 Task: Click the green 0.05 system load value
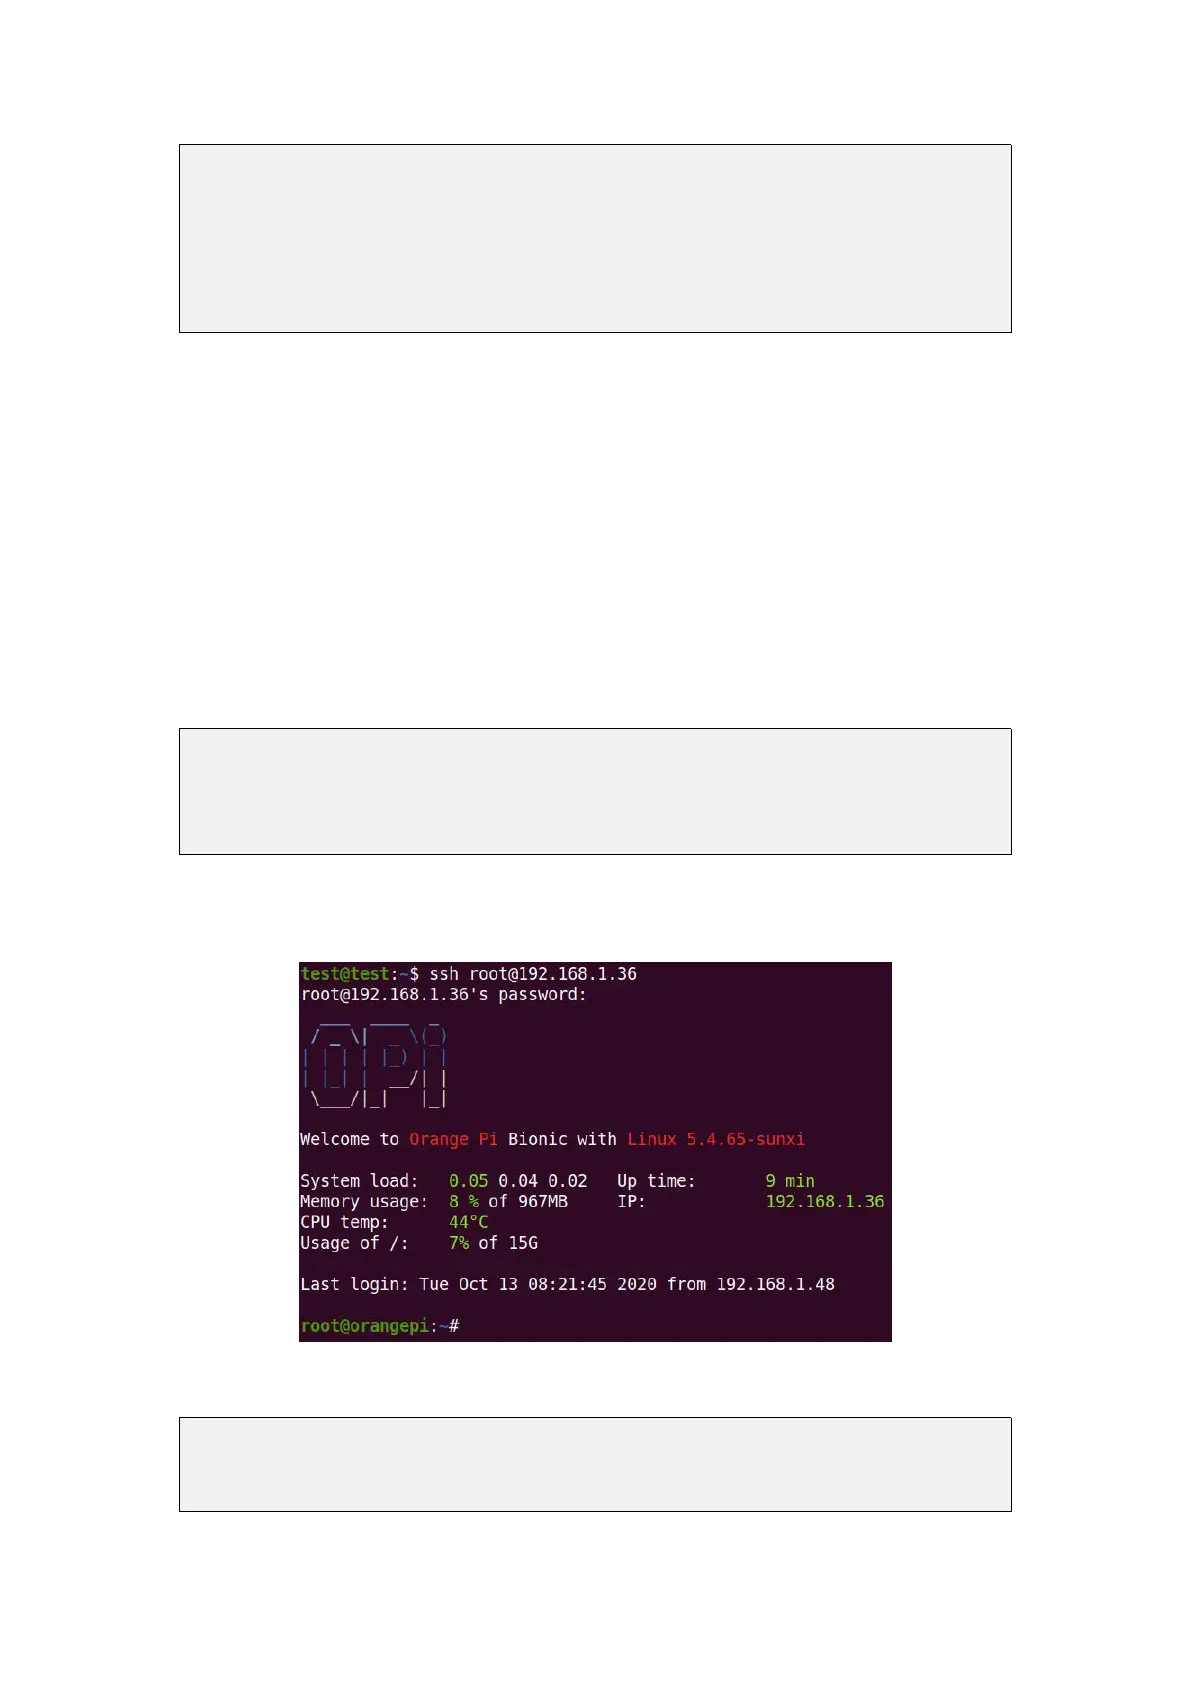coord(468,1181)
